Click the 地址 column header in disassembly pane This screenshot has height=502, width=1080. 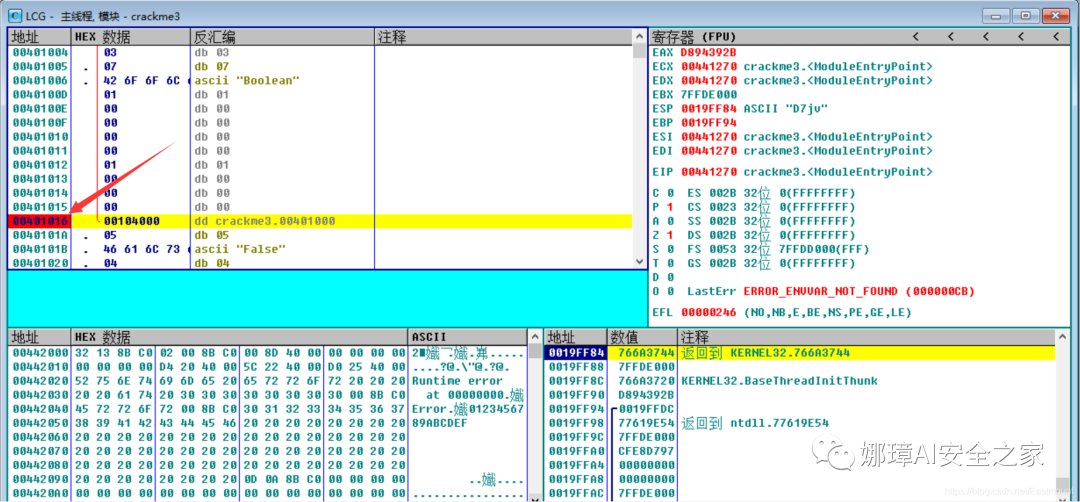39,37
